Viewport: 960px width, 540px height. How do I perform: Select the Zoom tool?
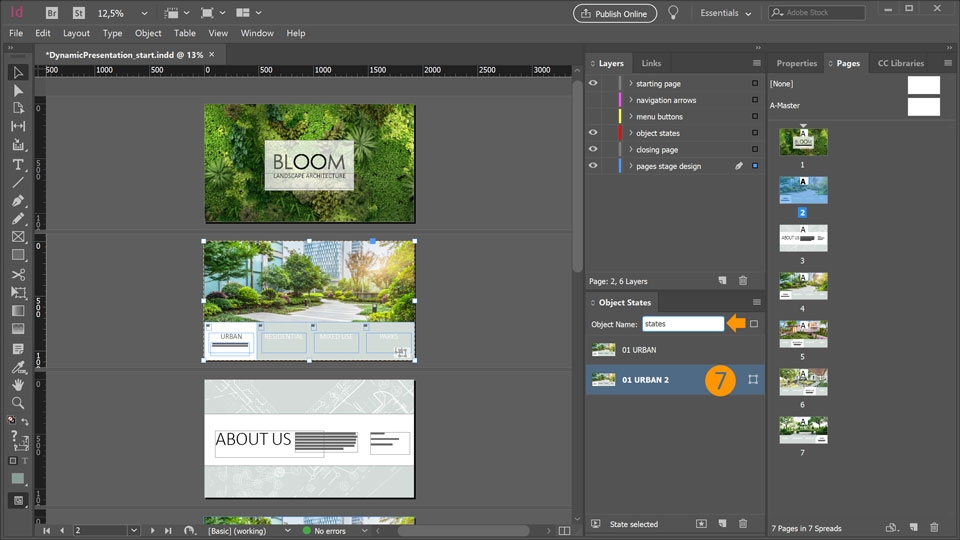[x=18, y=403]
